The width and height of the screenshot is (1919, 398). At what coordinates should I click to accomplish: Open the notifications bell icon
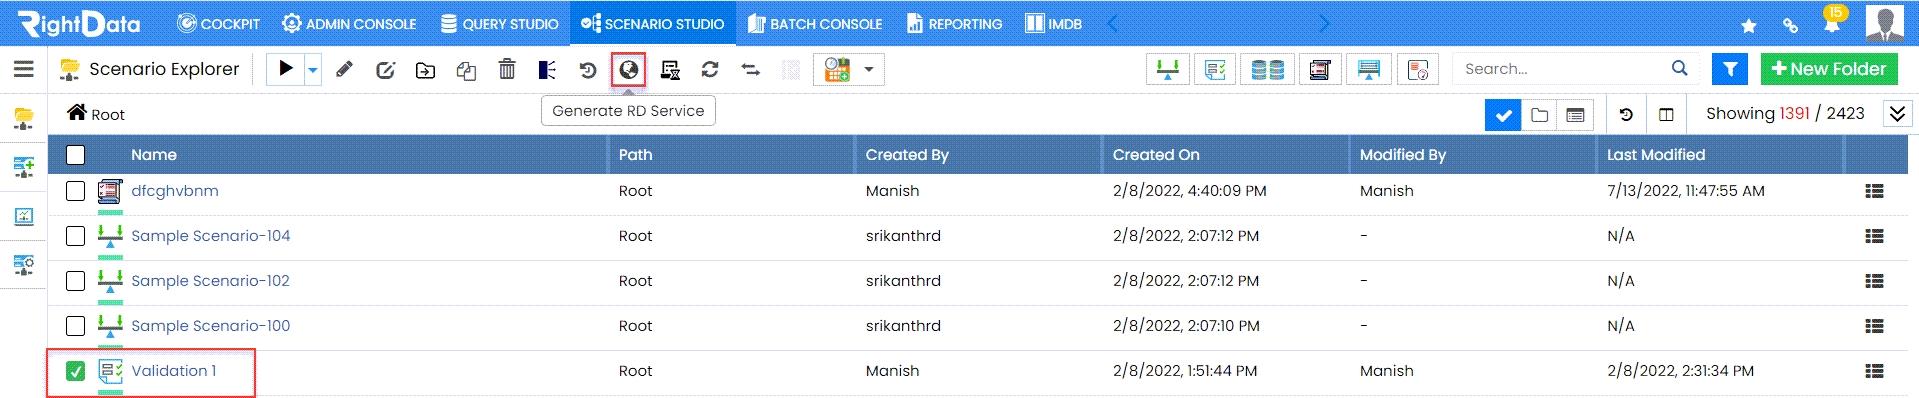click(1832, 22)
